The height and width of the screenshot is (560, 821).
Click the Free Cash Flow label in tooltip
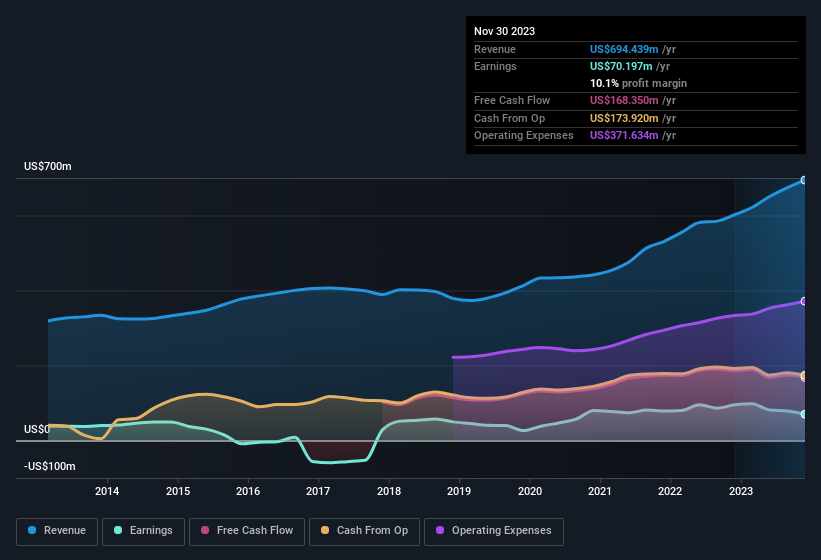[x=512, y=100]
